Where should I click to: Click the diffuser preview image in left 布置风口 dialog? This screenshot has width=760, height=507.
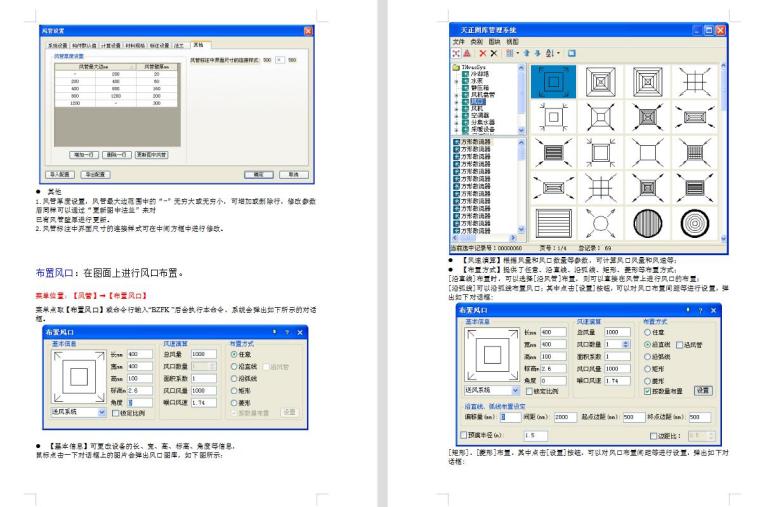76,377
